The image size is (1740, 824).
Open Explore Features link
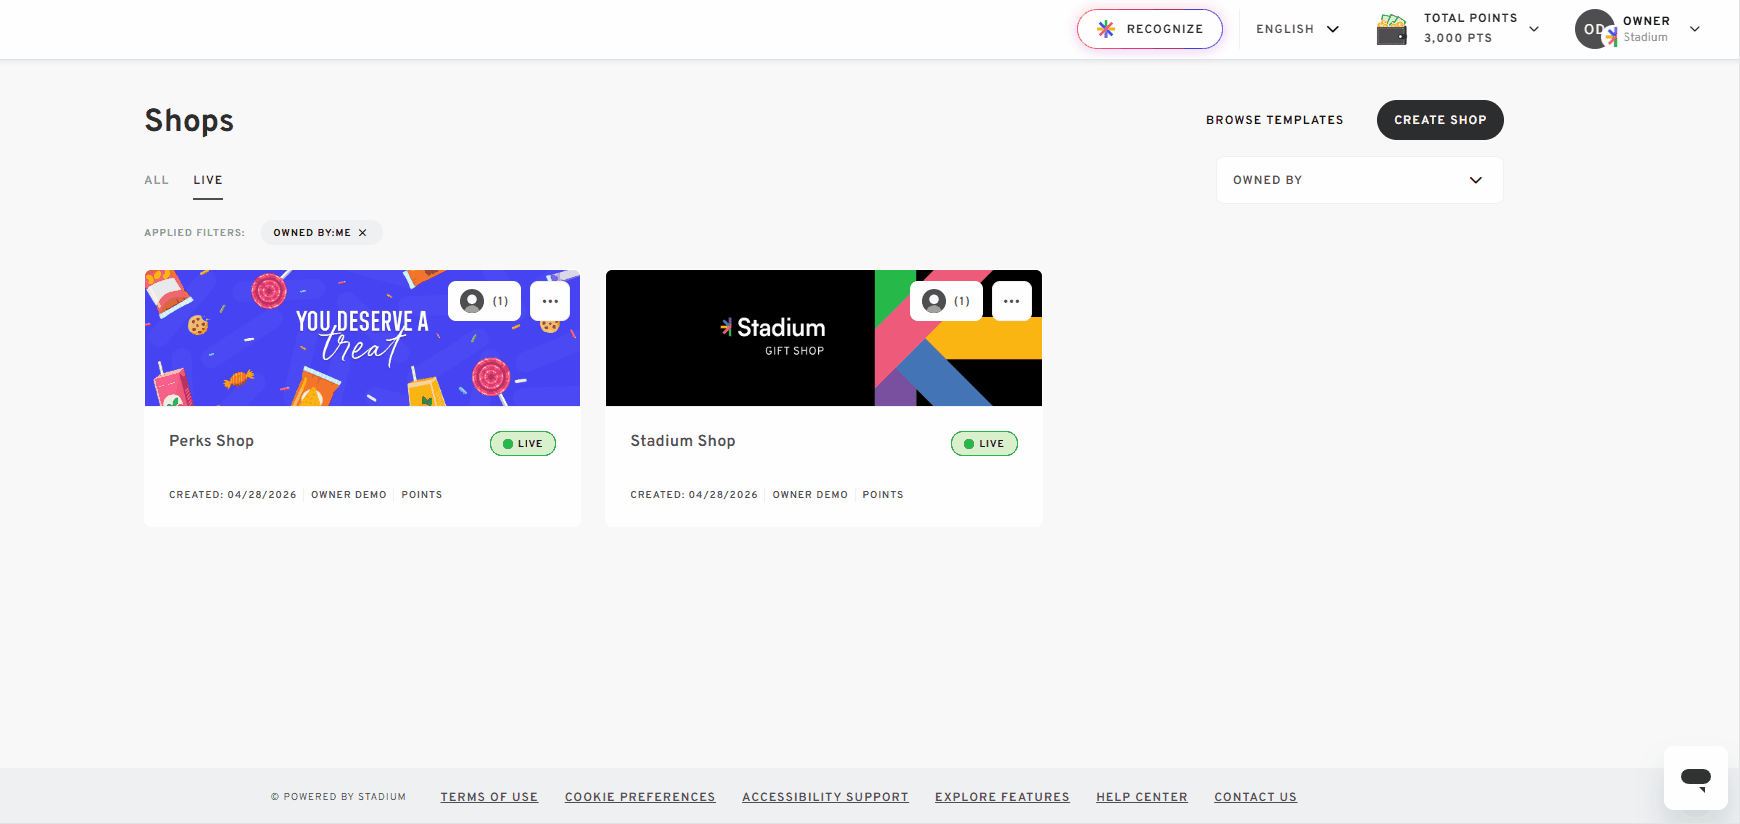(1002, 797)
